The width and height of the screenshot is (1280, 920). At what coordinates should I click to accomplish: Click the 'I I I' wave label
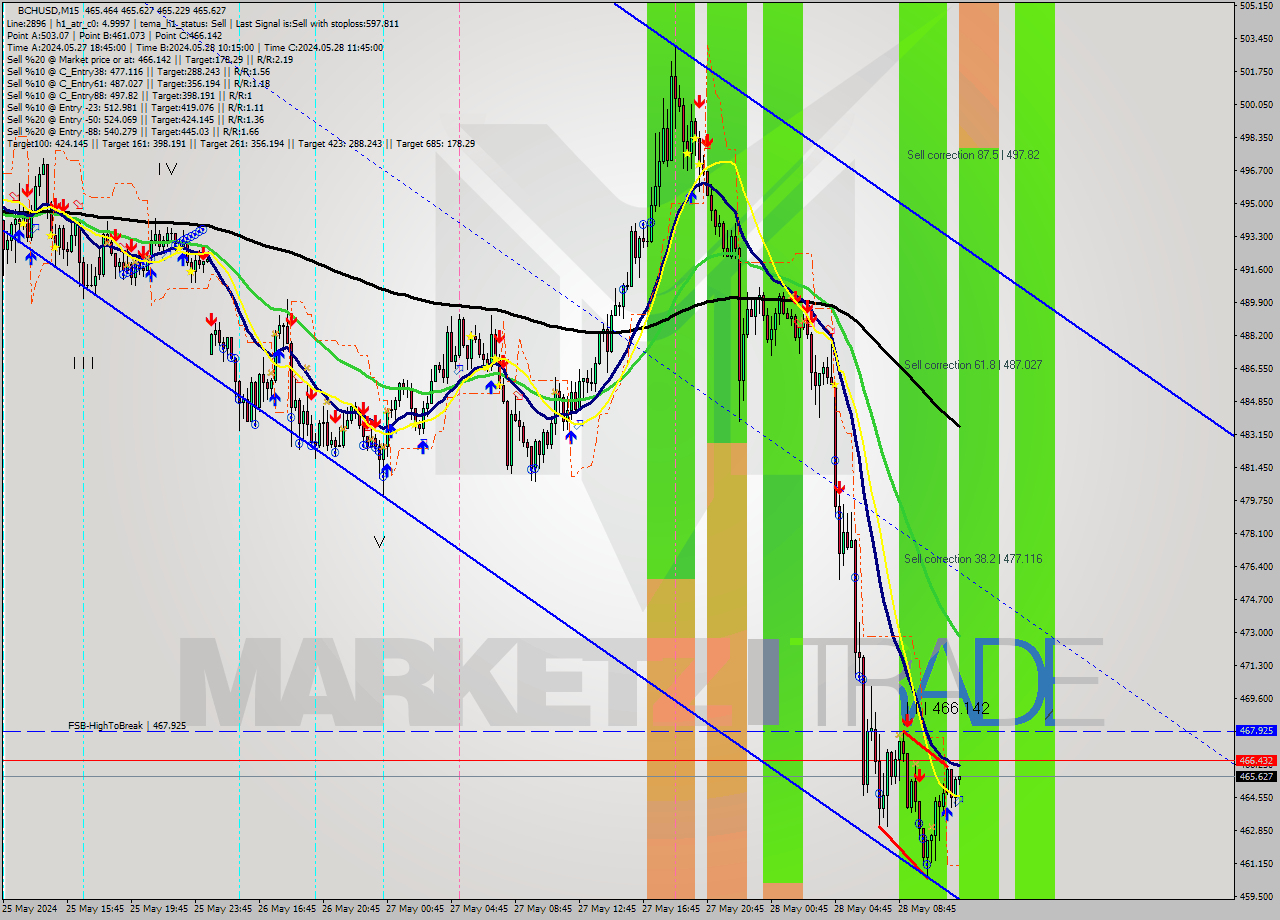click(x=83, y=363)
